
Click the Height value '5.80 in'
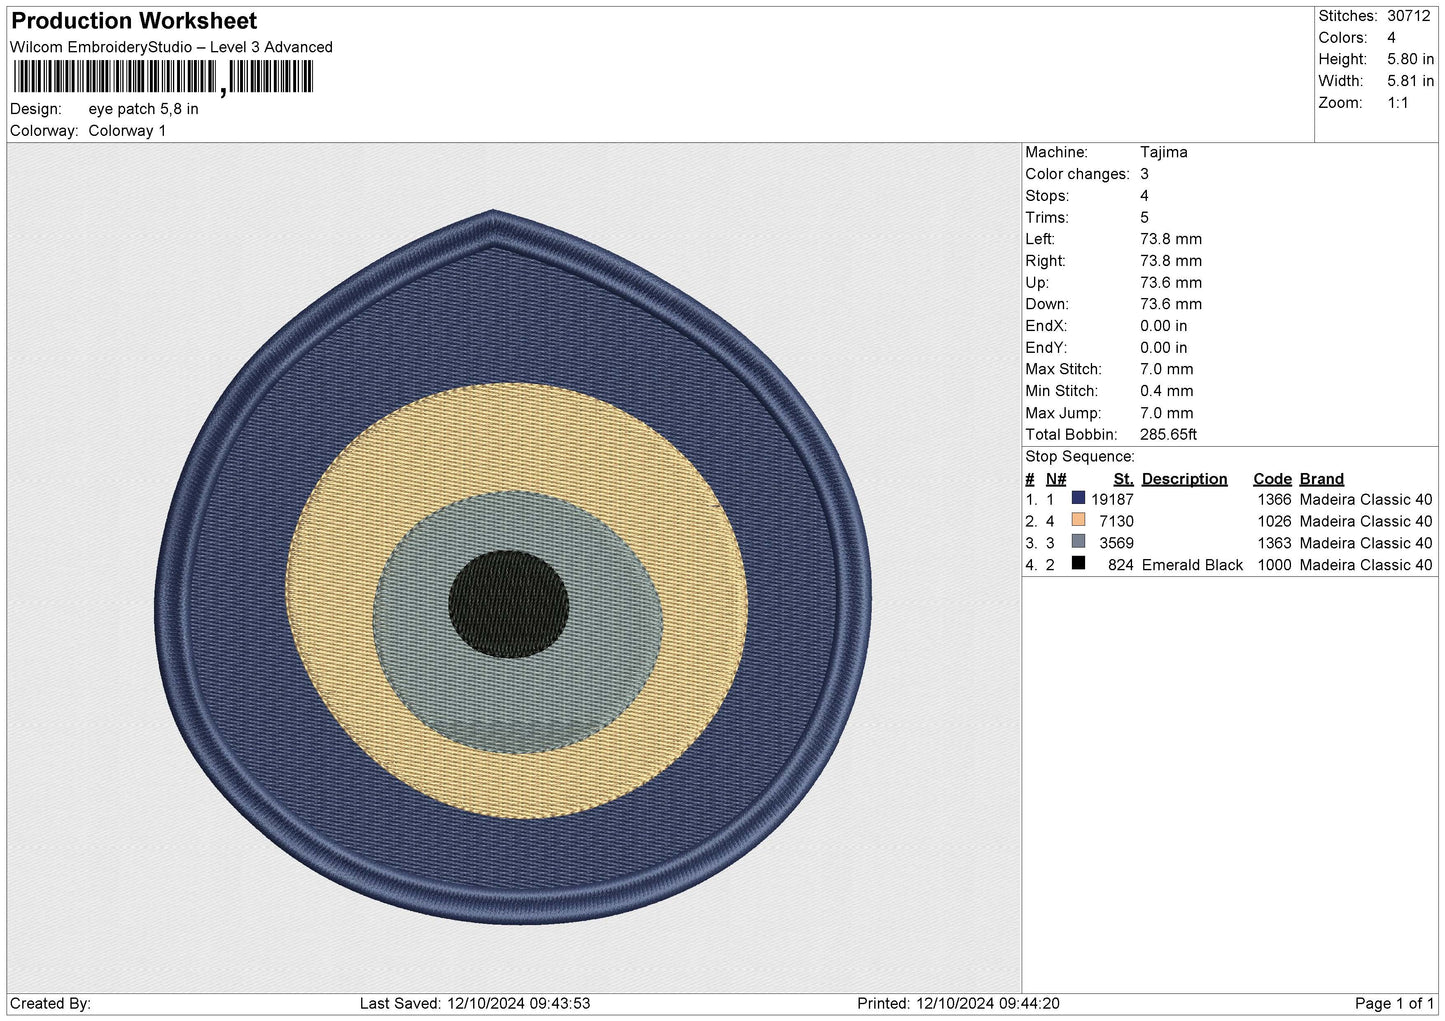pos(1410,59)
